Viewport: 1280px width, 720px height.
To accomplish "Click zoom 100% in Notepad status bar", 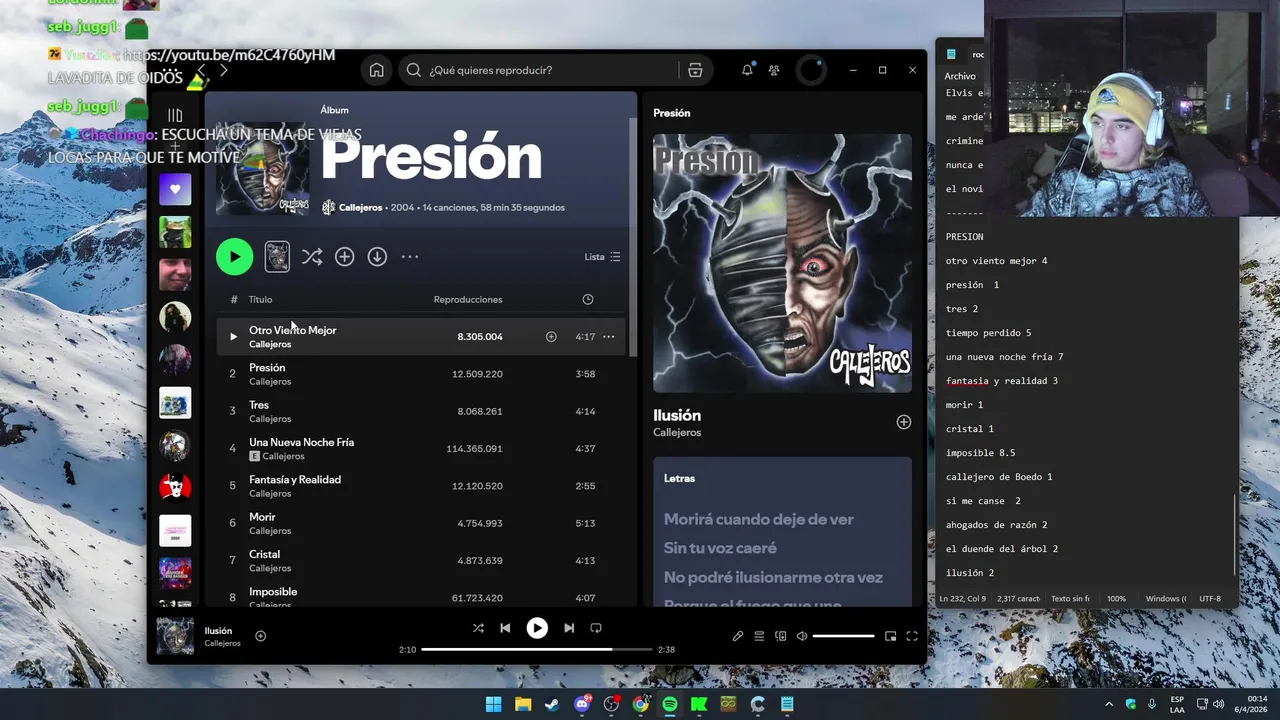I will pos(1116,599).
